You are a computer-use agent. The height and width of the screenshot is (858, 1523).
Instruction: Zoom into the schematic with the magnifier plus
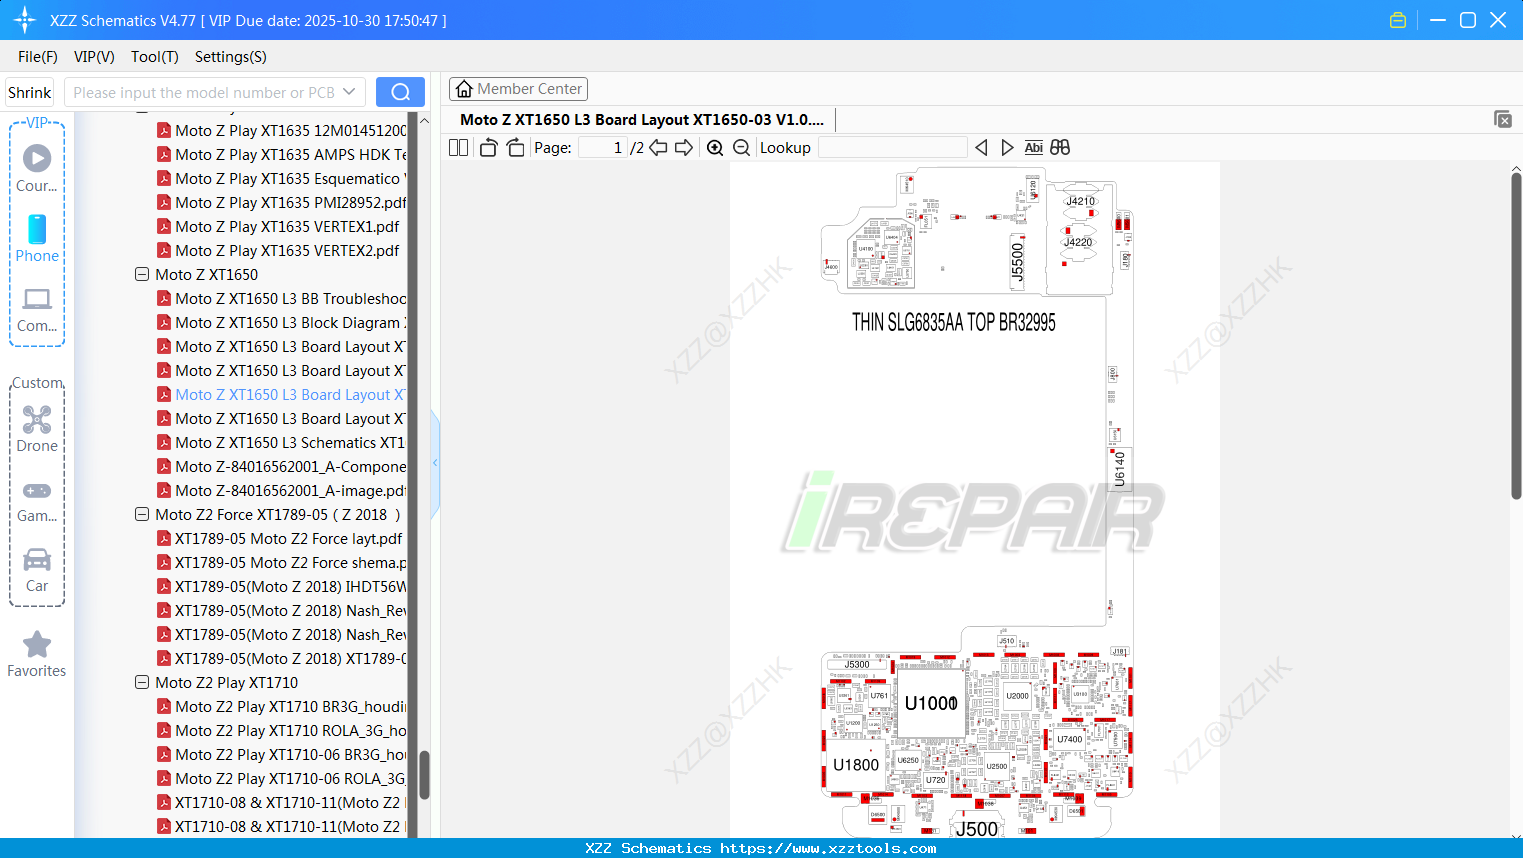pos(715,147)
